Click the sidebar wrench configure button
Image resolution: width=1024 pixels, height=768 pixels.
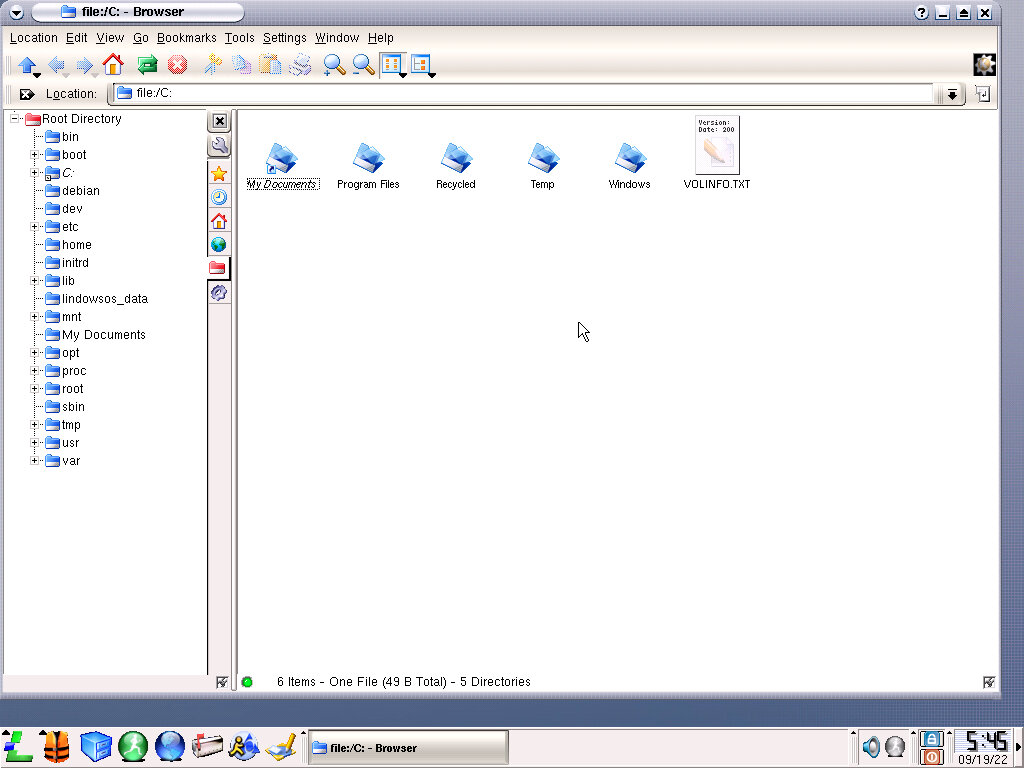pyautogui.click(x=219, y=146)
